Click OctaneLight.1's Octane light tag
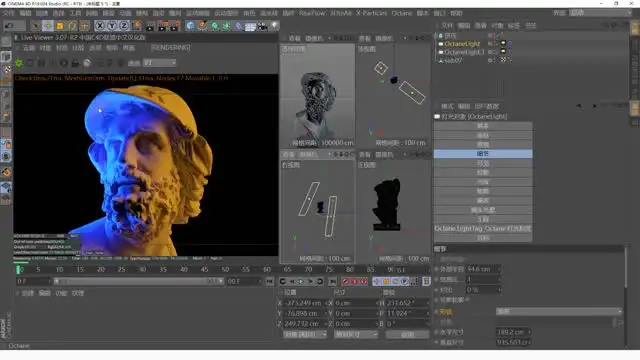This screenshot has height=360, width=640. tap(503, 52)
